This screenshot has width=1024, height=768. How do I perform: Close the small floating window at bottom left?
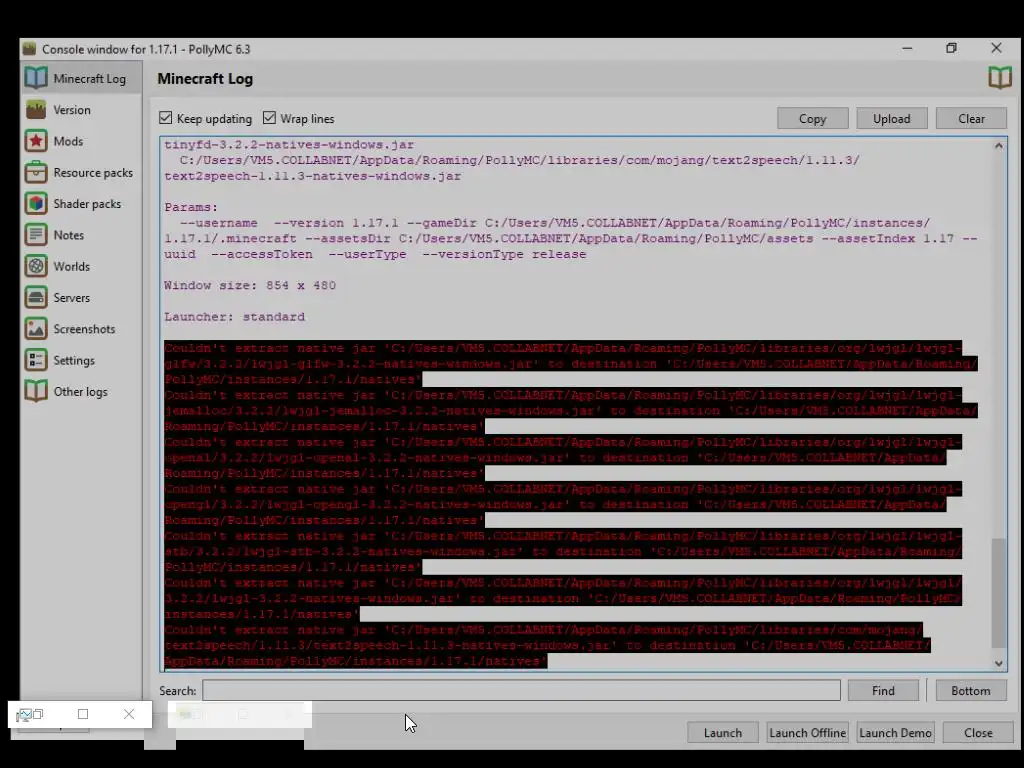(x=129, y=714)
